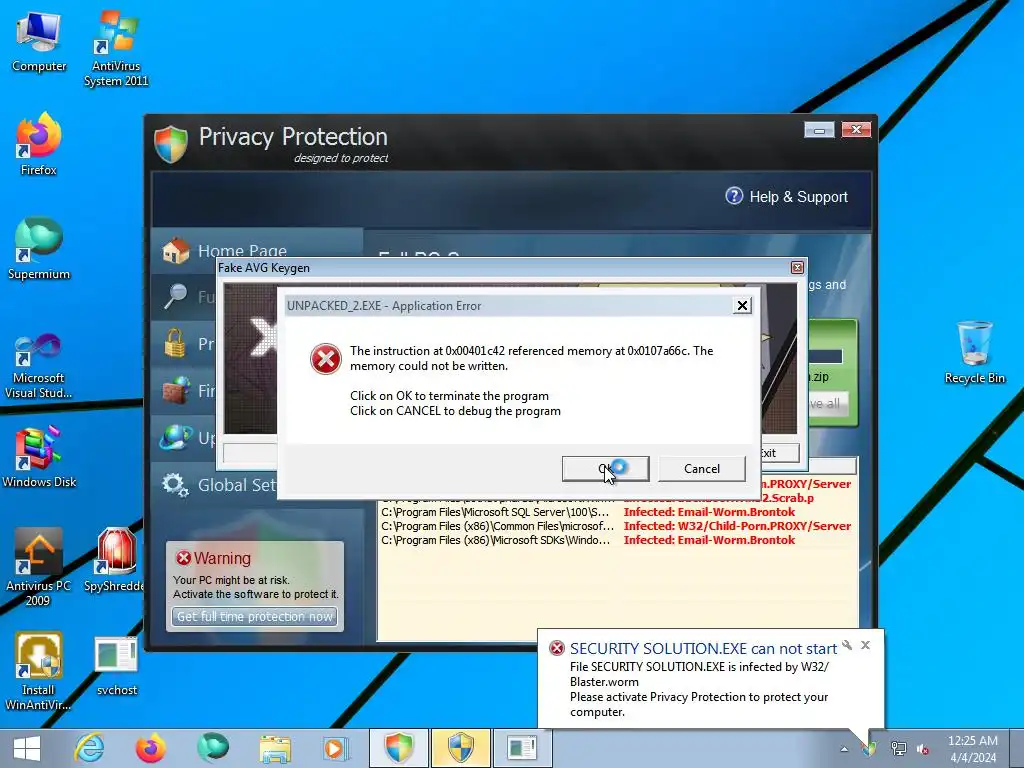Viewport: 1024px width, 768px height.
Task: Open the Recycle Bin
Action: point(974,351)
